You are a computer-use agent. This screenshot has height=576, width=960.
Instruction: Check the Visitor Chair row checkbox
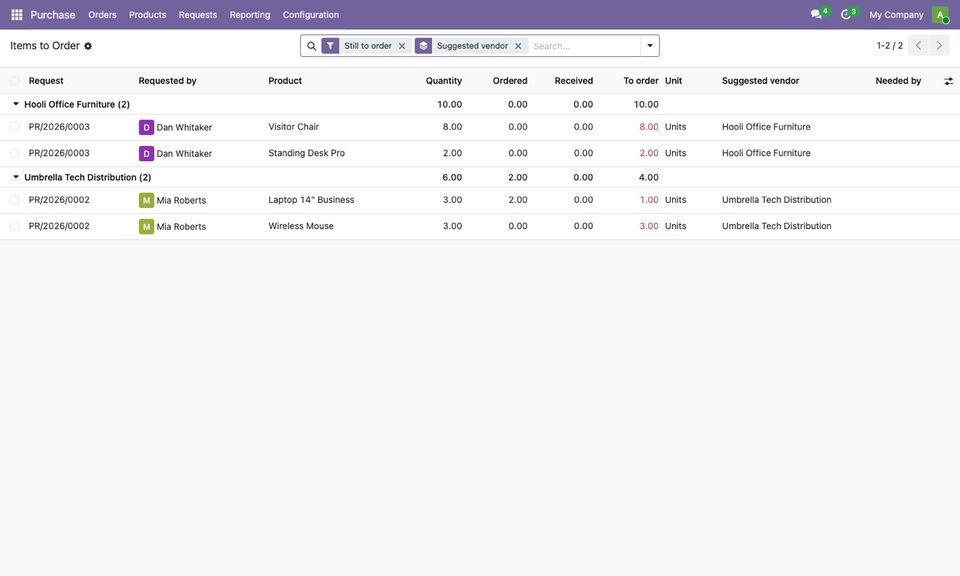point(15,127)
